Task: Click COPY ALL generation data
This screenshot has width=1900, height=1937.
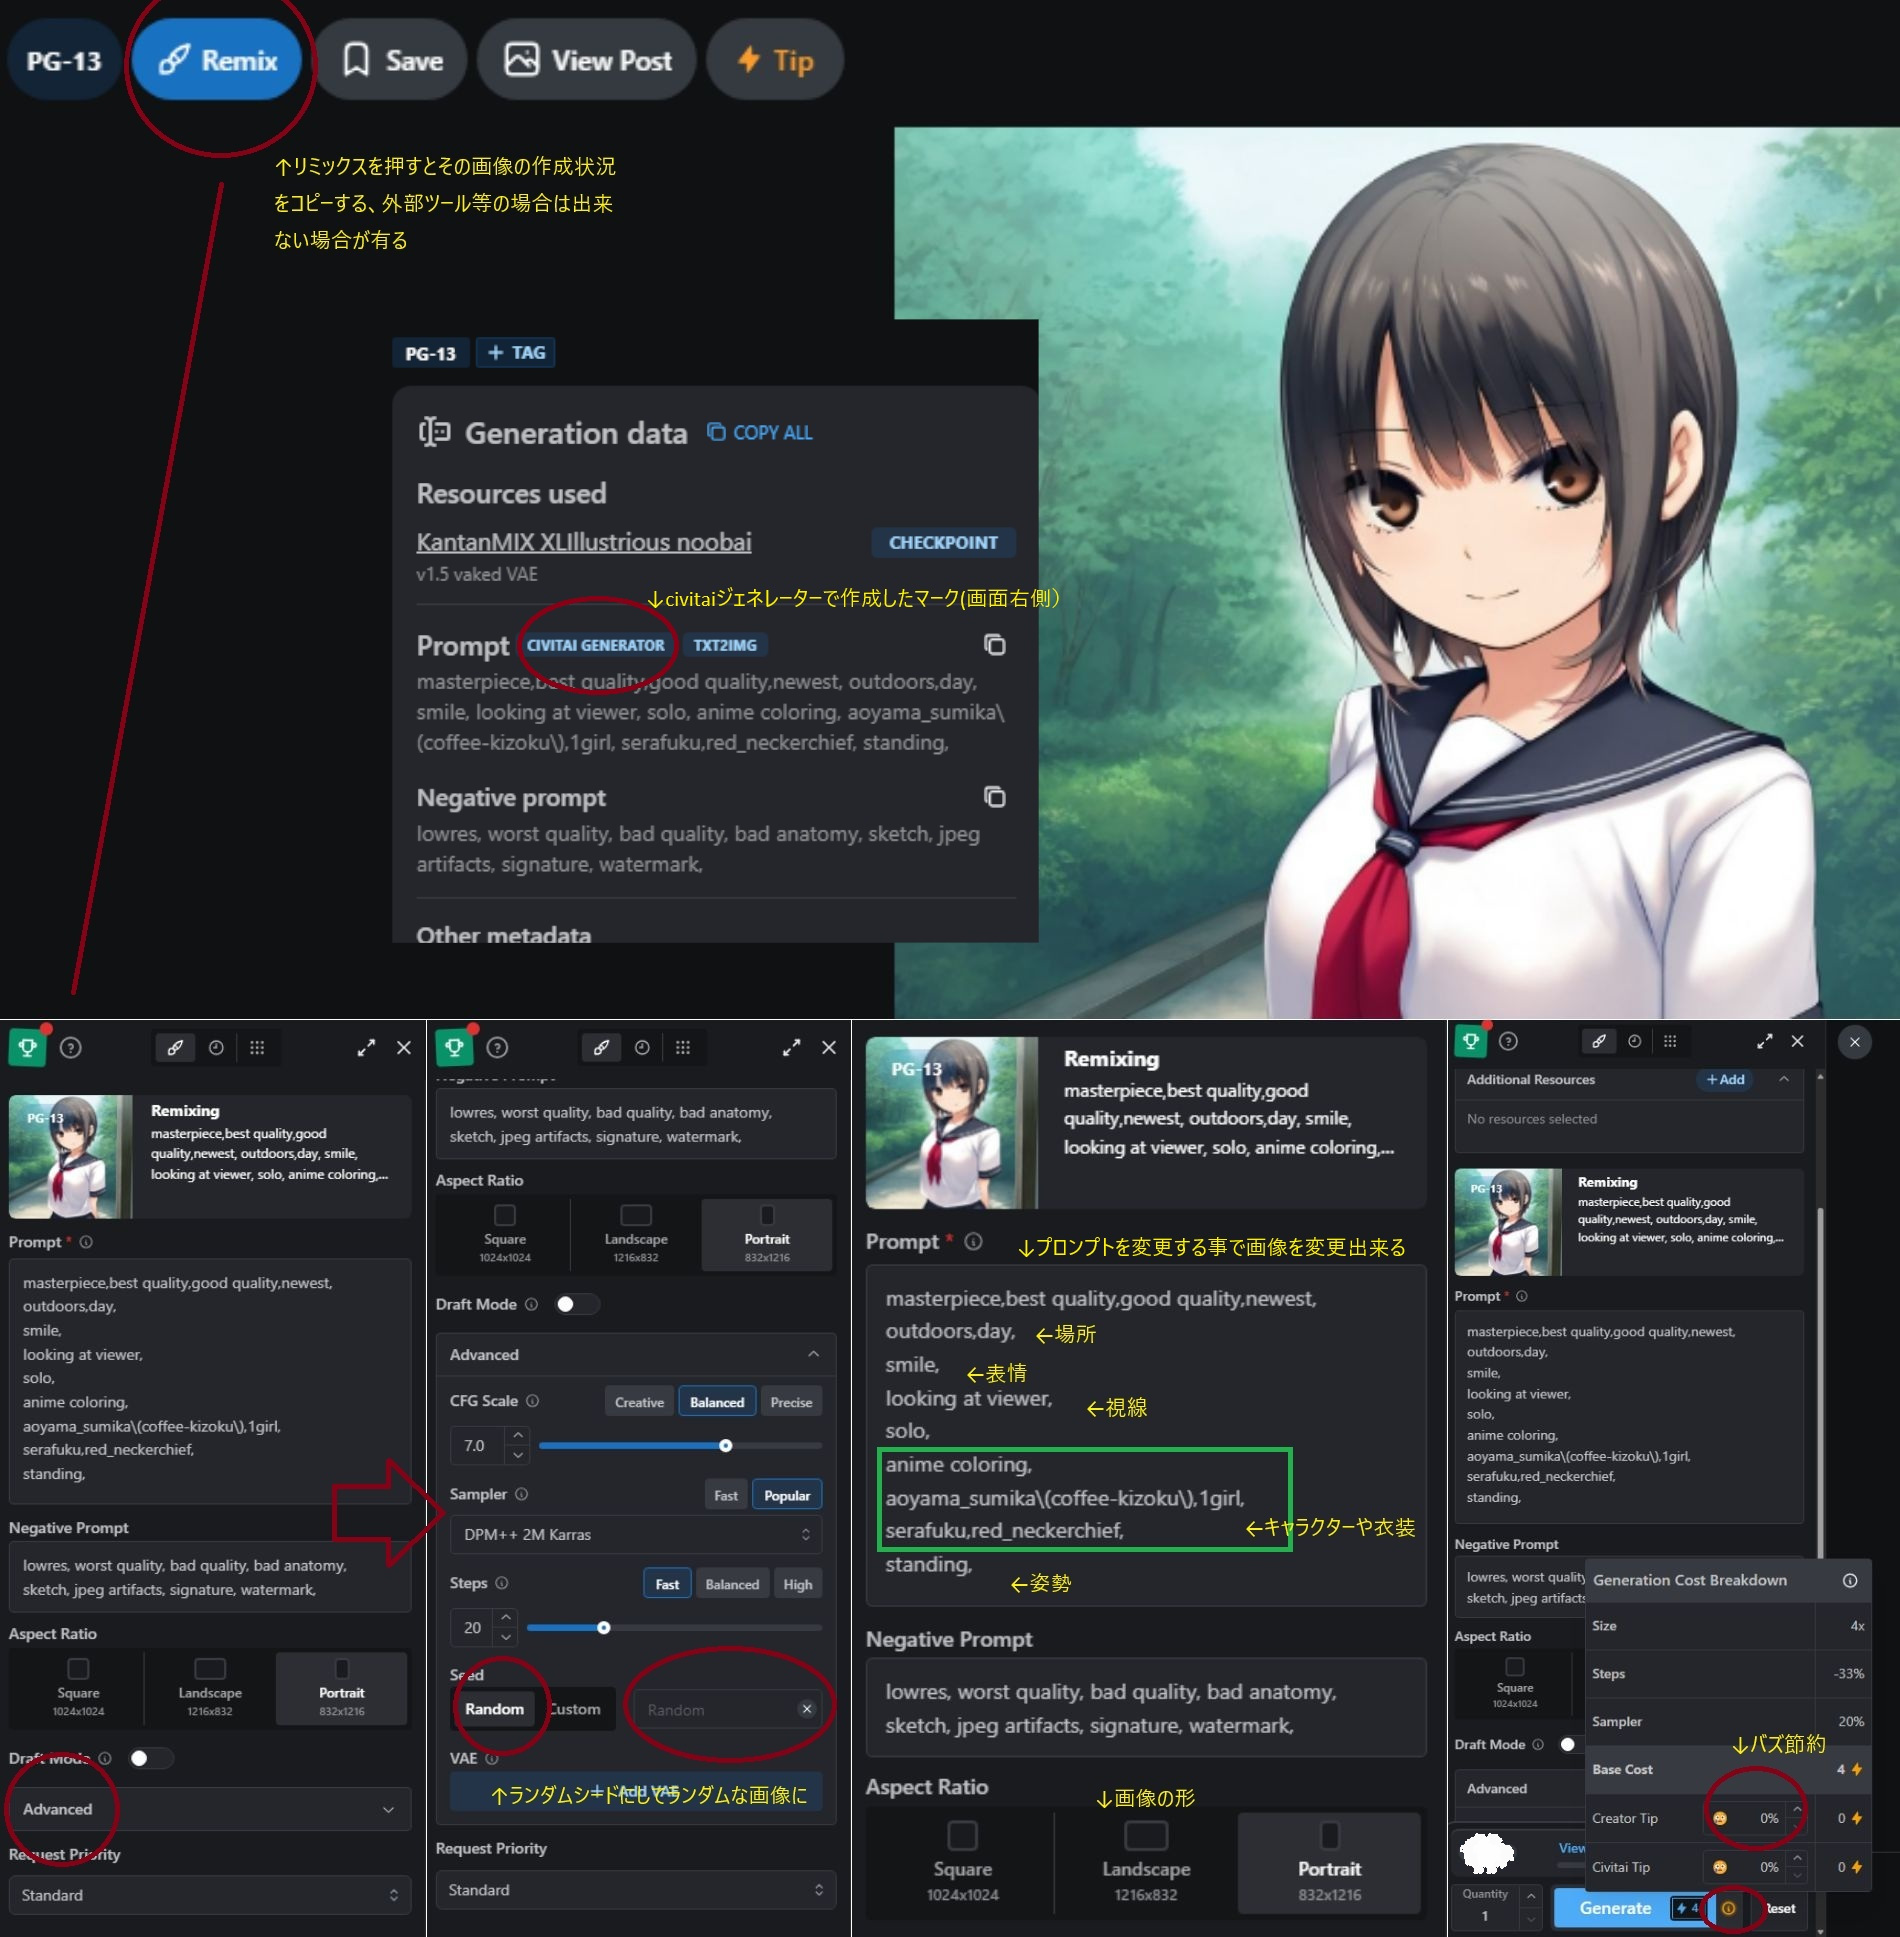Action: [x=760, y=432]
